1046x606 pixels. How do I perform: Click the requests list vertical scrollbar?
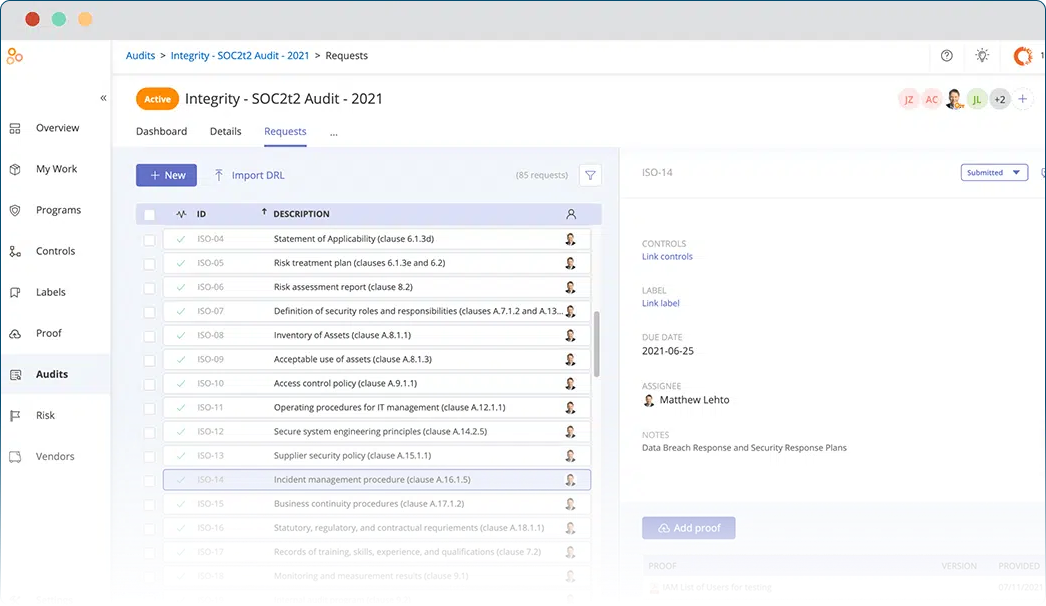click(x=597, y=343)
